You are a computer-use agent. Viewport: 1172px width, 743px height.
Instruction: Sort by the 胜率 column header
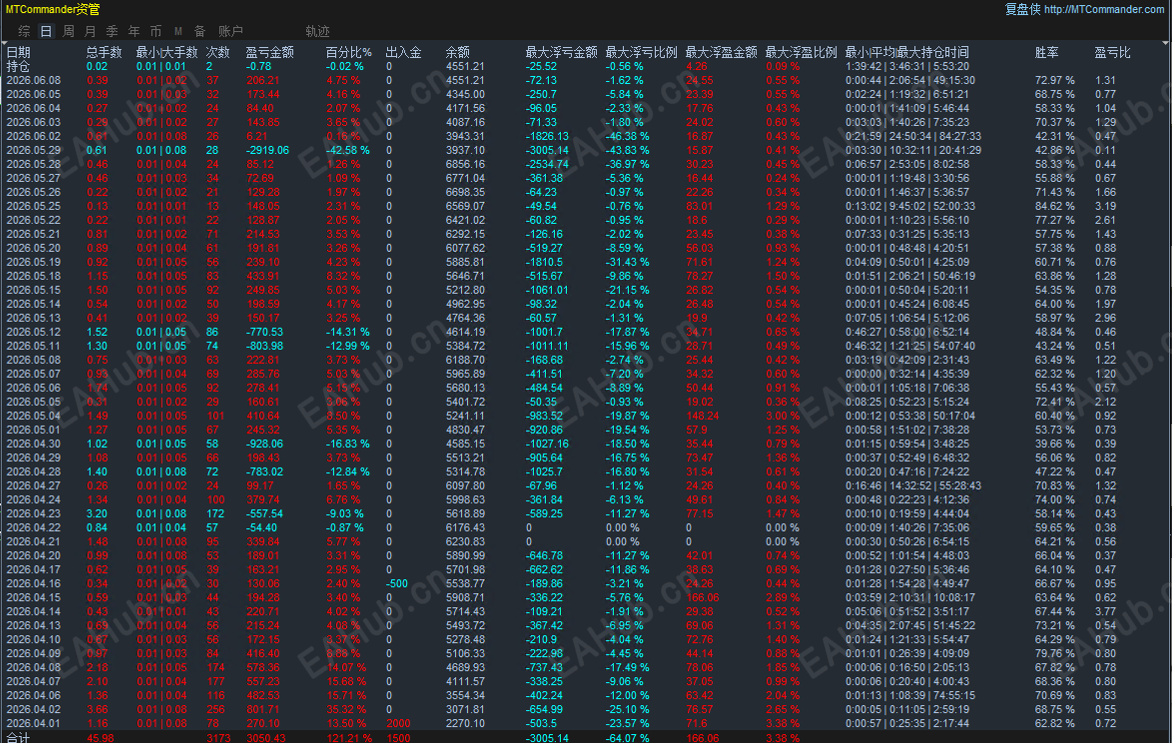[x=1046, y=52]
